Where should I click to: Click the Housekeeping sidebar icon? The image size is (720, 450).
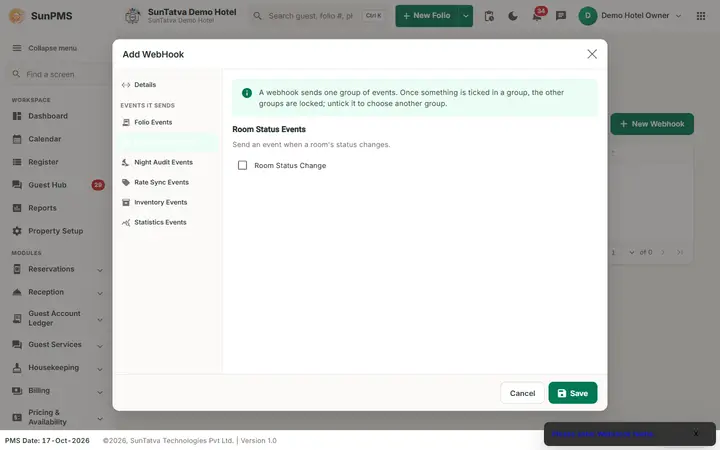click(17, 368)
